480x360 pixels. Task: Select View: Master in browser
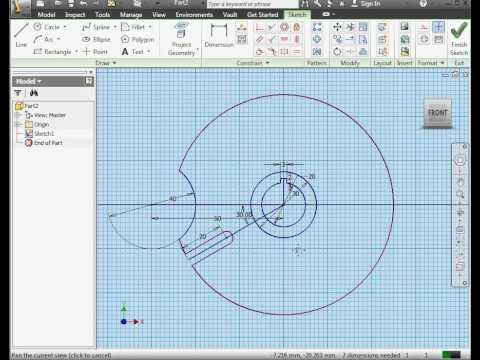[46, 115]
